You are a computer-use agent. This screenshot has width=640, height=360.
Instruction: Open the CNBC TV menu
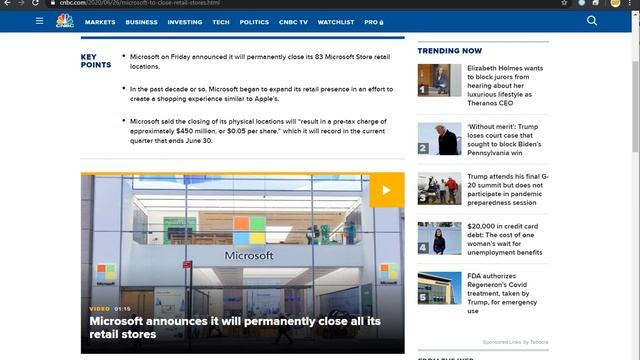click(x=293, y=22)
